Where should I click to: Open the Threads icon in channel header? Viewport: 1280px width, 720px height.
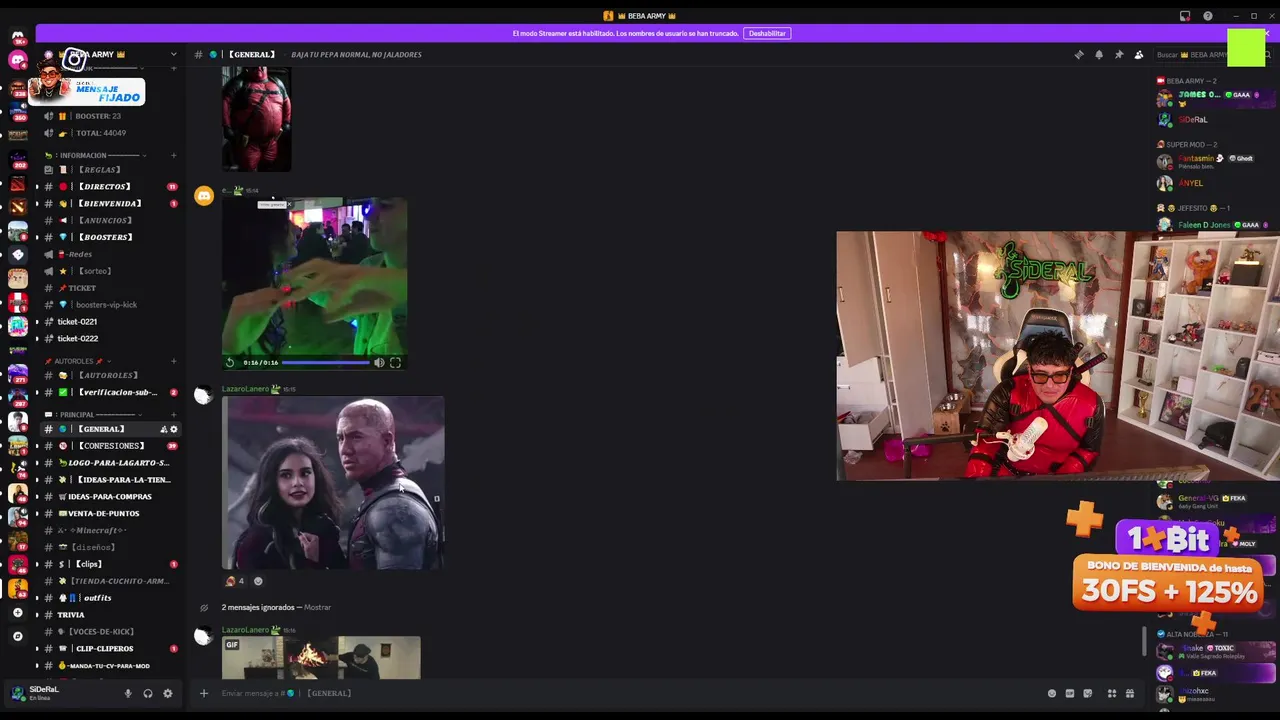[x=1078, y=55]
